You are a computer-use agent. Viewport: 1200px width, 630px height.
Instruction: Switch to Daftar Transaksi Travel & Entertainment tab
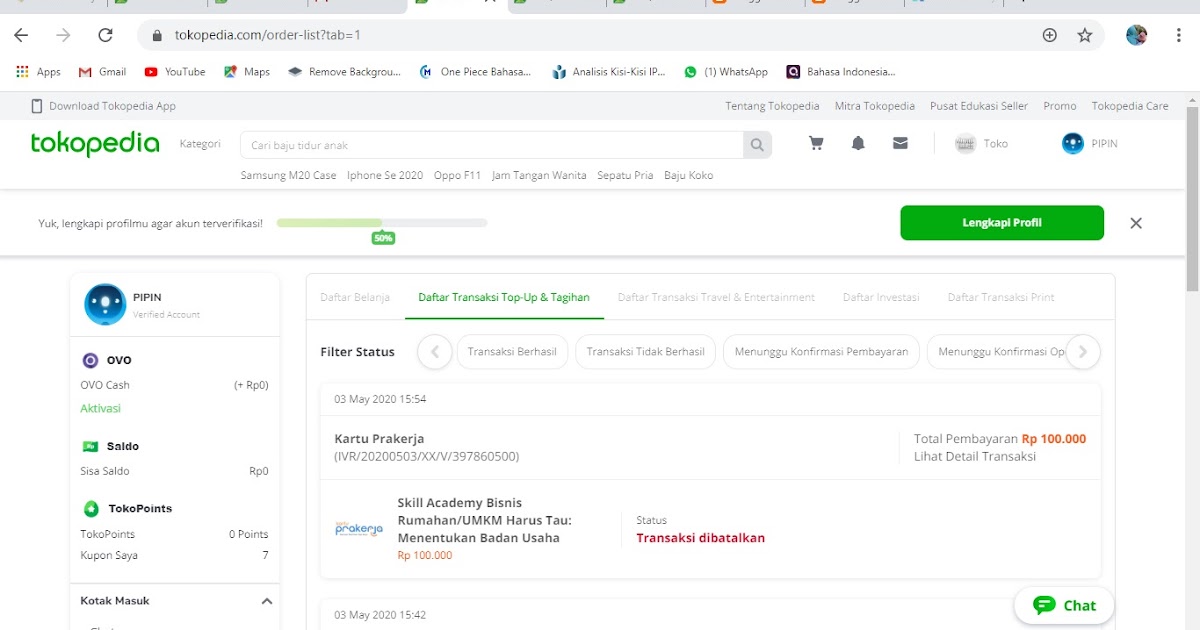click(x=716, y=297)
